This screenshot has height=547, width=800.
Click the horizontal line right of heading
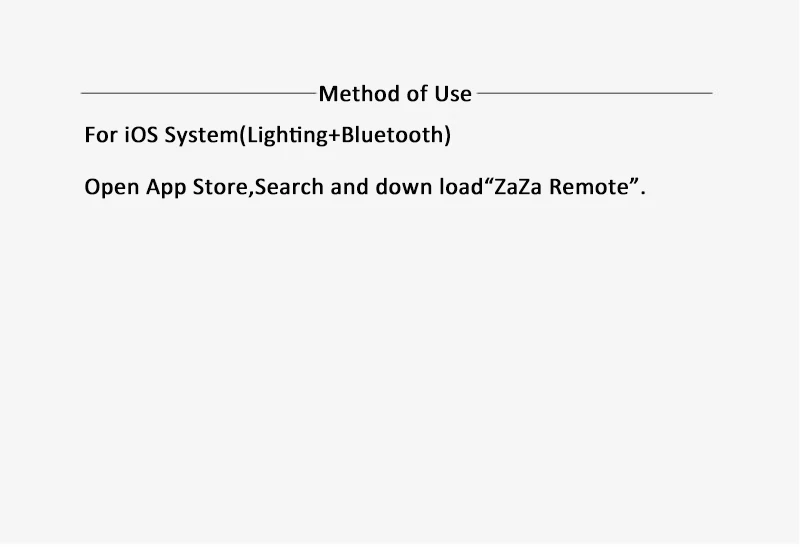click(x=595, y=93)
